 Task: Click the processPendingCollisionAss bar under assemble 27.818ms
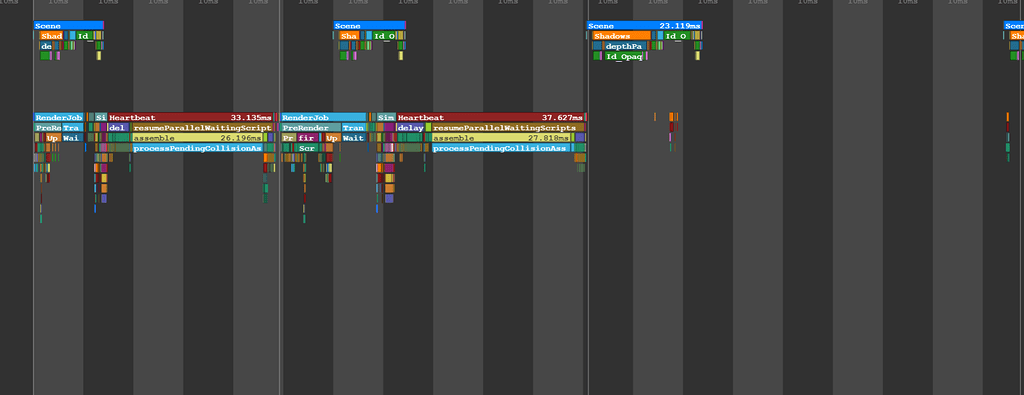coord(501,149)
